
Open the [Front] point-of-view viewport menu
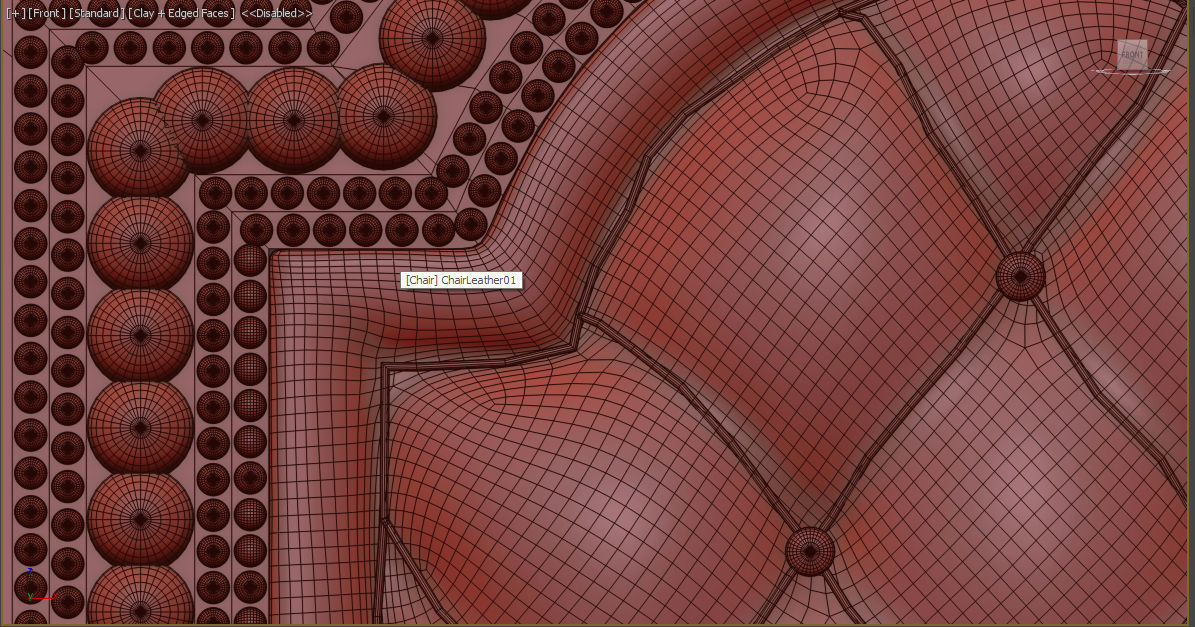(x=46, y=14)
